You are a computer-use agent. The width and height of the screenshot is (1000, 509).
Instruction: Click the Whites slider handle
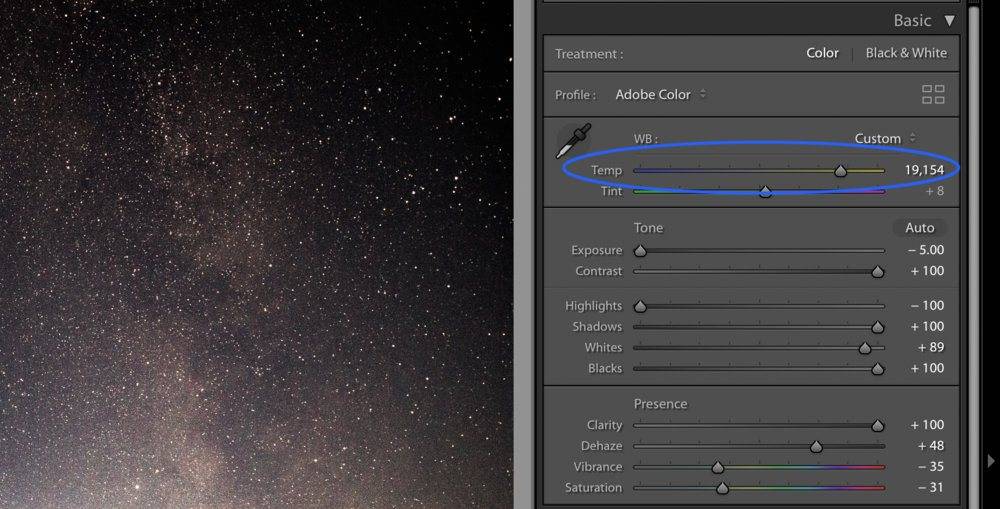click(x=865, y=348)
